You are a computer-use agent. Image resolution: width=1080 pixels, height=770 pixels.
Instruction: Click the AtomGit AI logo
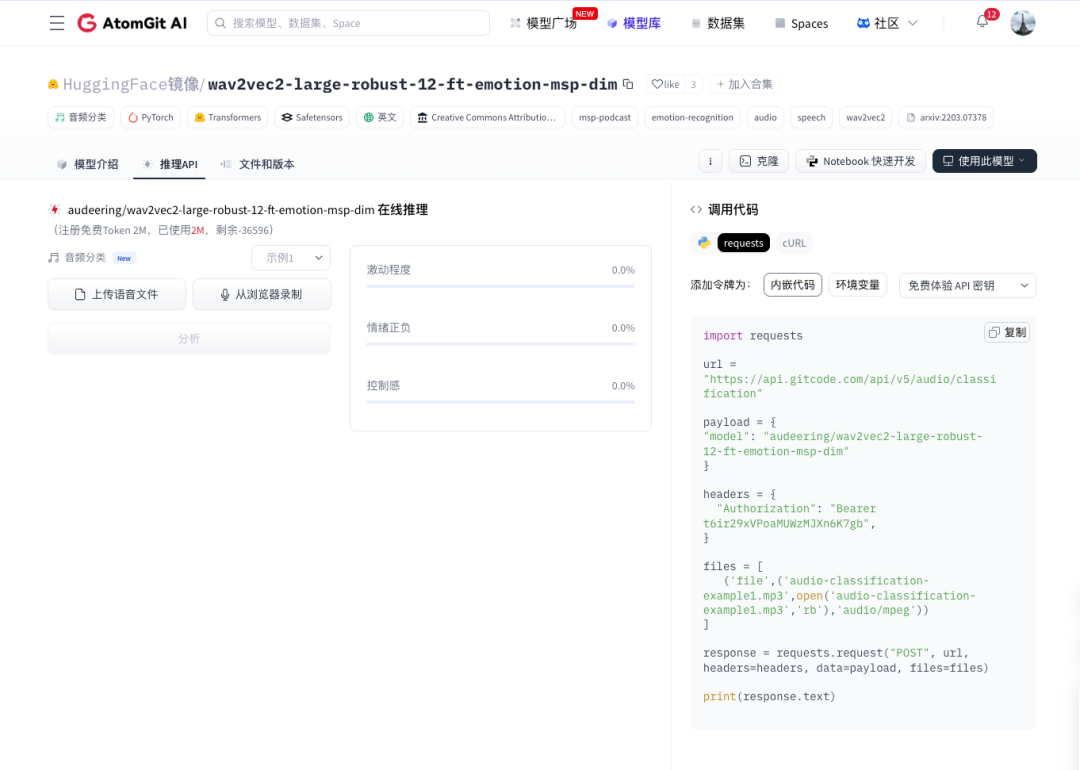point(132,23)
